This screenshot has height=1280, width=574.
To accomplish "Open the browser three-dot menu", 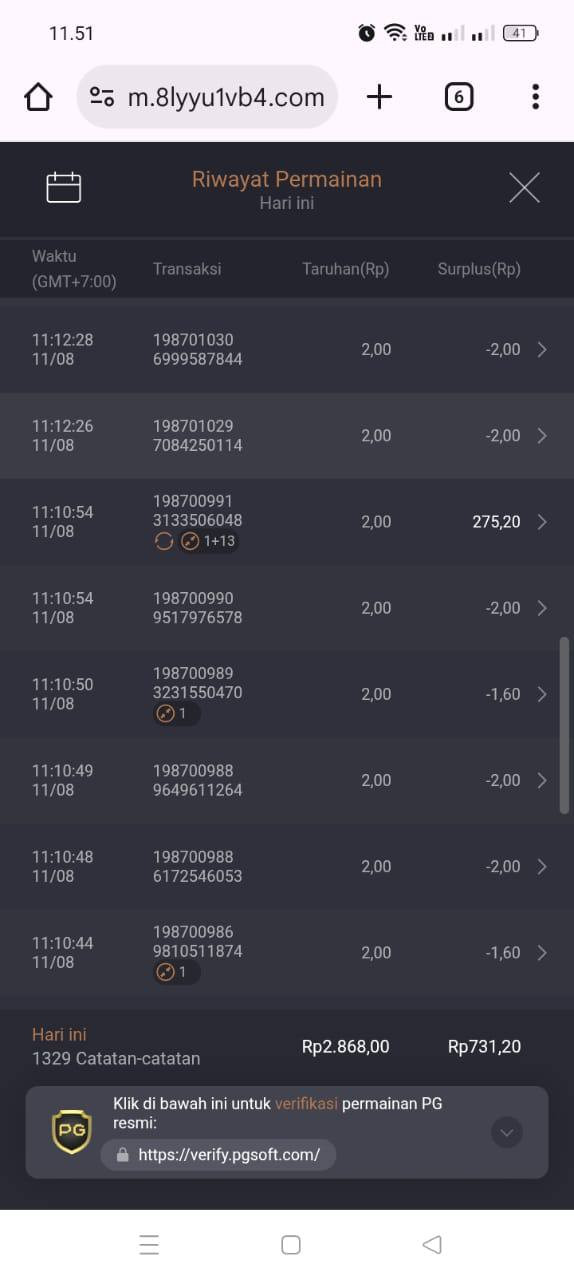I will [x=535, y=97].
